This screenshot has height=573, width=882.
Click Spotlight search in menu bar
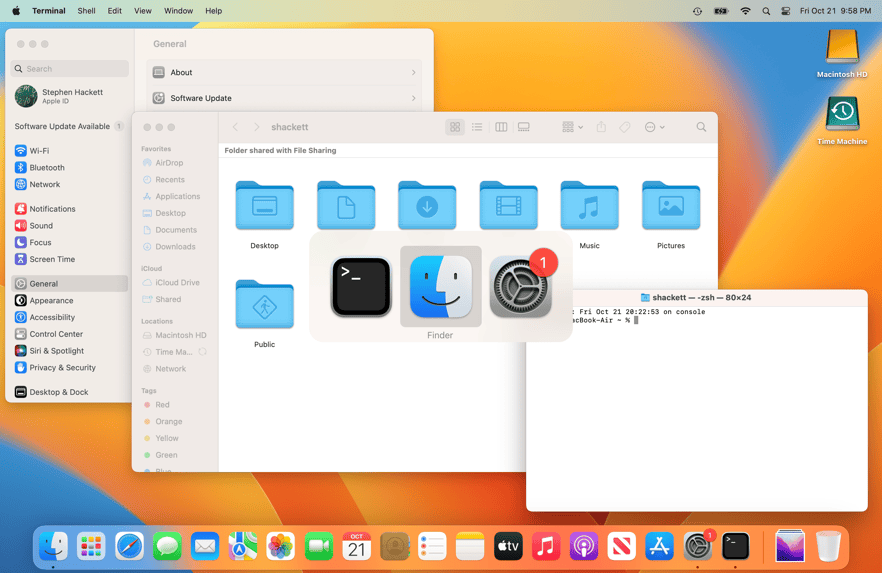[x=766, y=11]
